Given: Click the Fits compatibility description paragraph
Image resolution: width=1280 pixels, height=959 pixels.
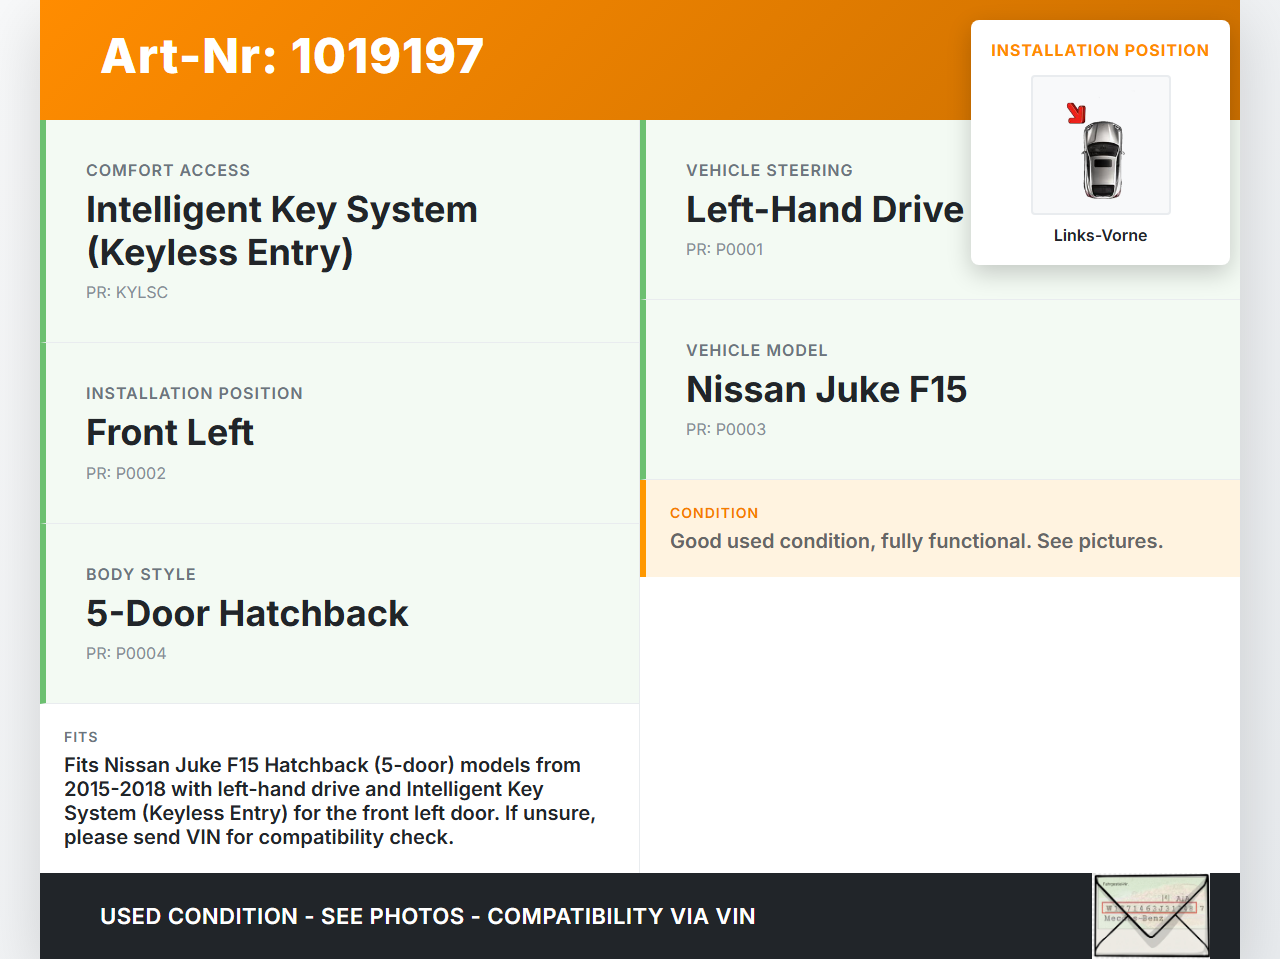Looking at the screenshot, I should pos(330,801).
